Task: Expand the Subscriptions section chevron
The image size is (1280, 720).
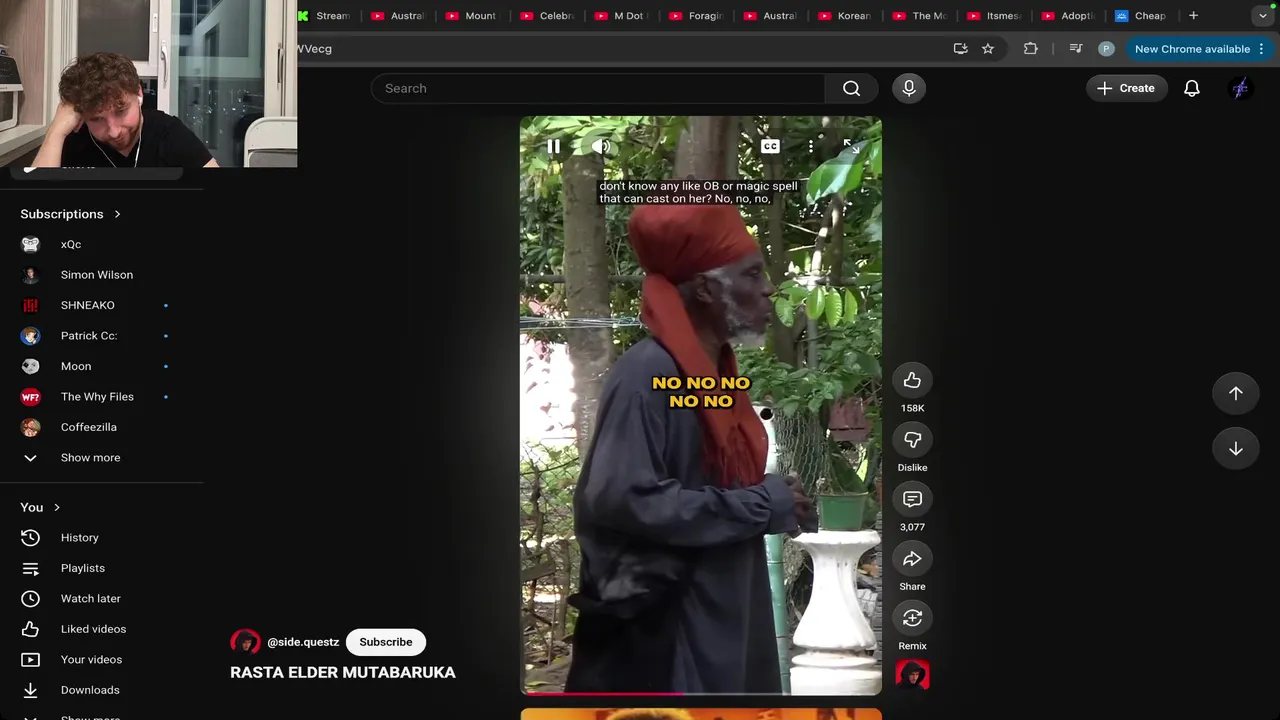Action: click(117, 214)
